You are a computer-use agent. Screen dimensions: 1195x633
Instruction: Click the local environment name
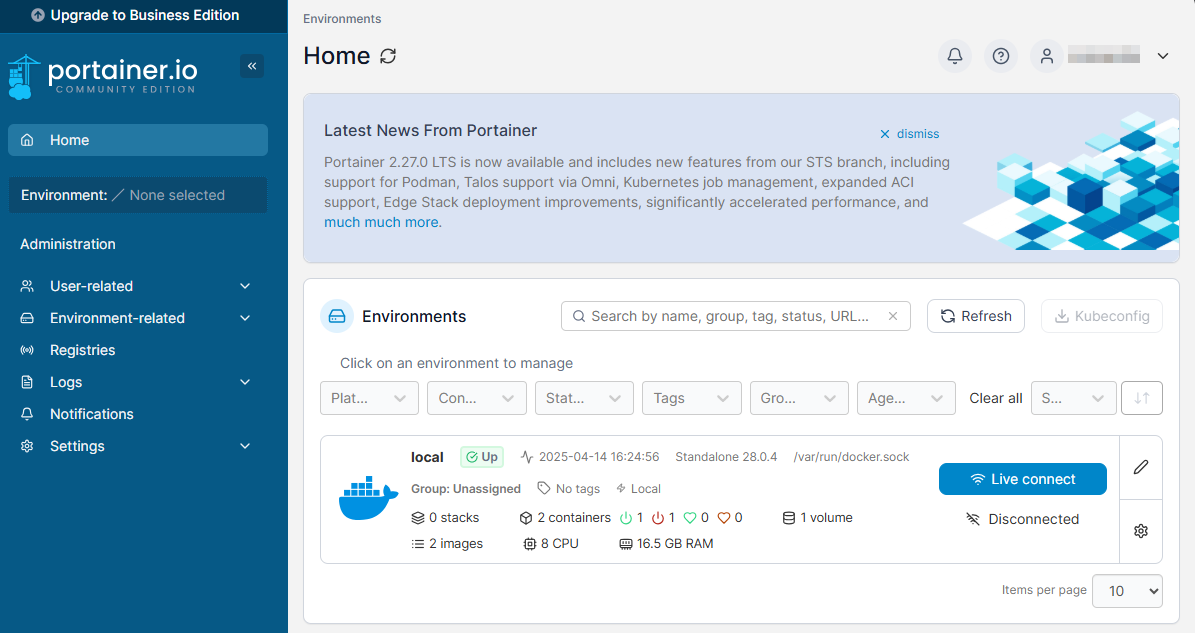(x=427, y=457)
